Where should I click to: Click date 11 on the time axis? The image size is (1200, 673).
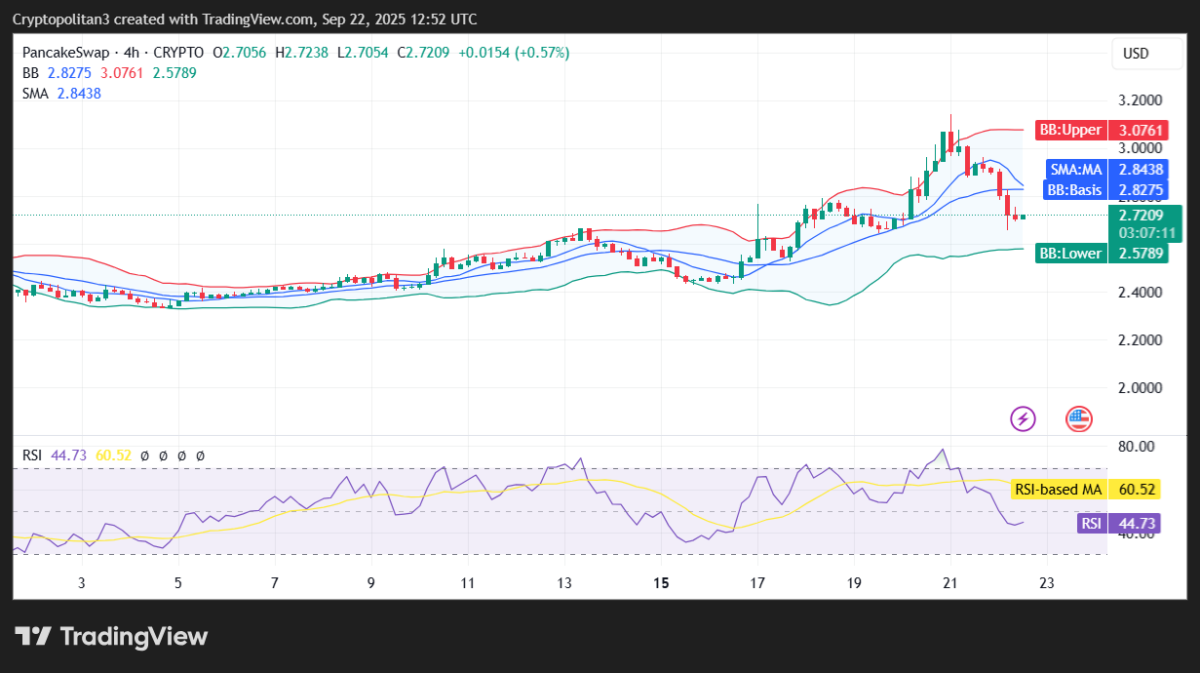pyautogui.click(x=467, y=582)
